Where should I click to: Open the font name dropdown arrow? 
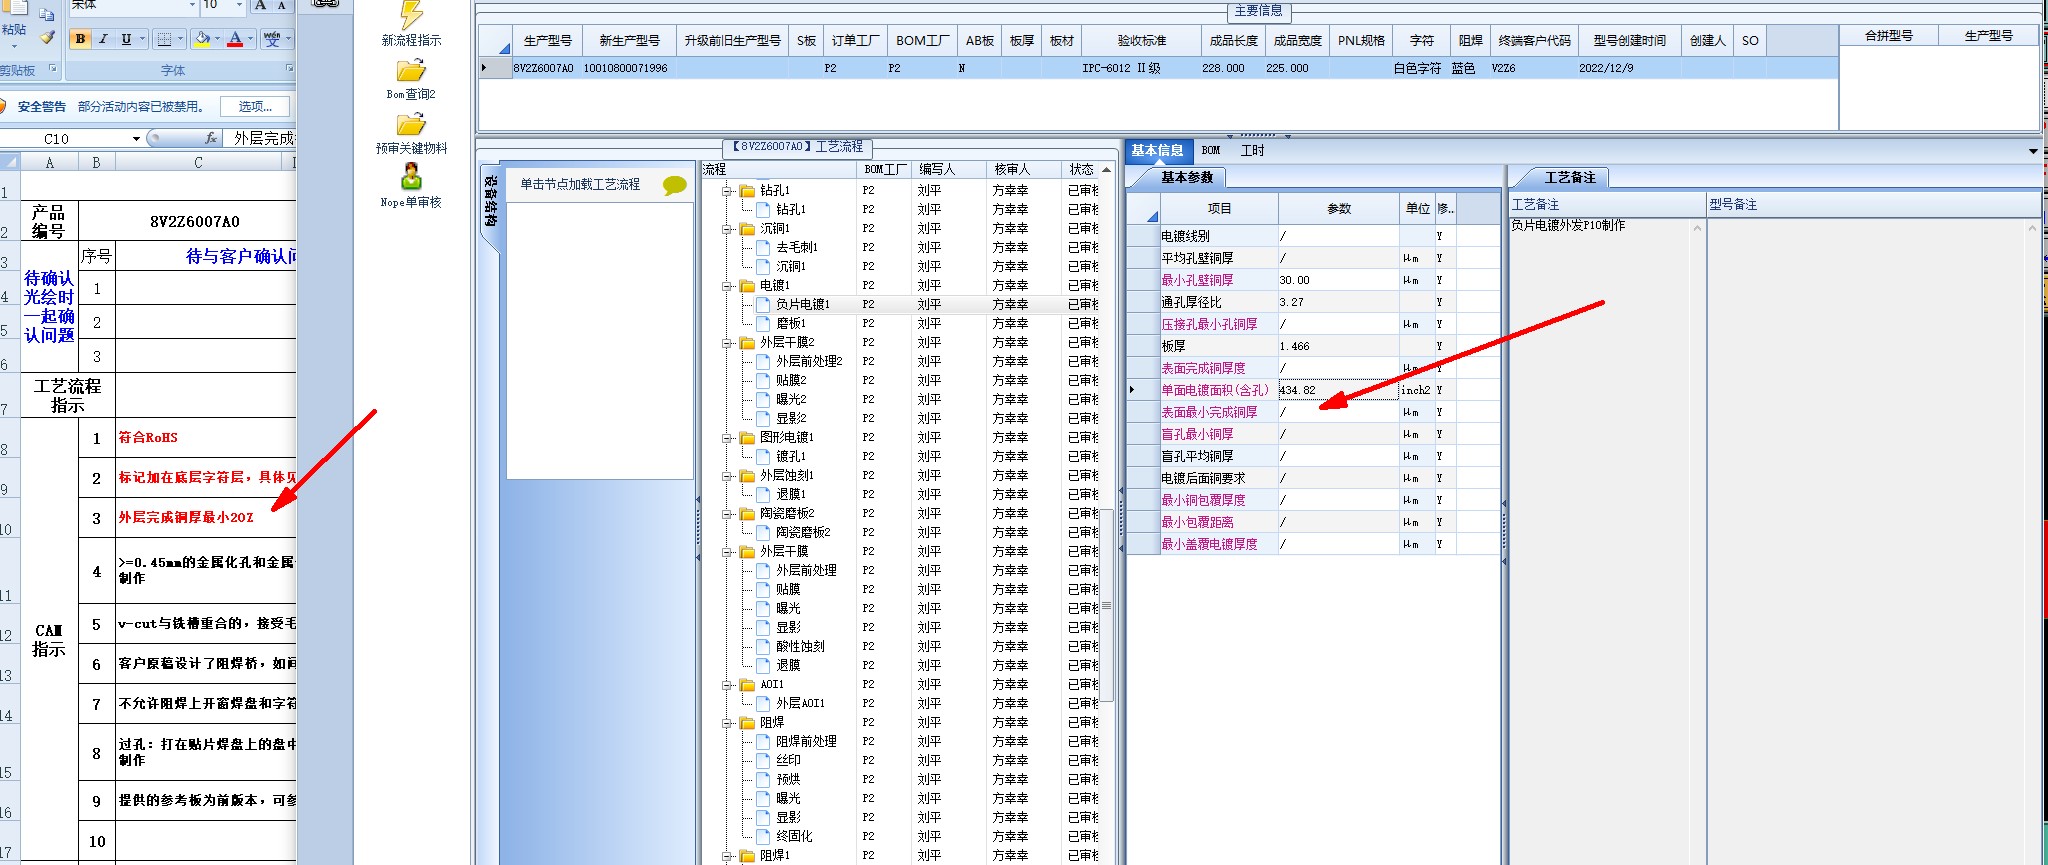coord(192,5)
